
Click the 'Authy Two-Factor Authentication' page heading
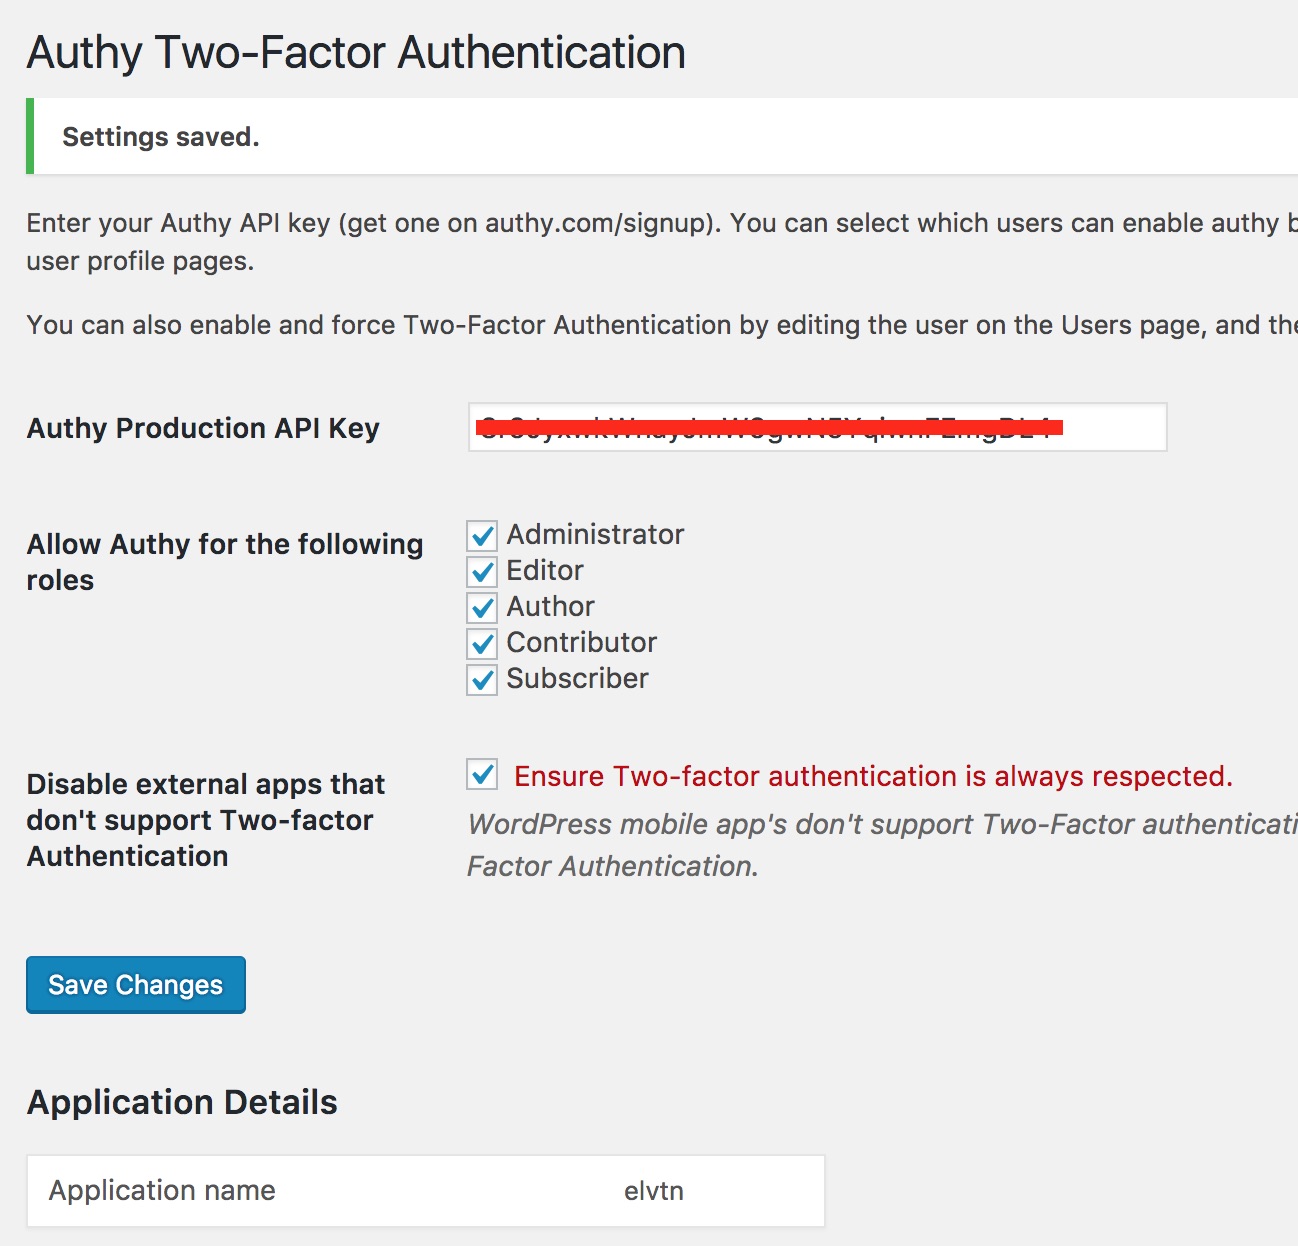[x=356, y=52]
